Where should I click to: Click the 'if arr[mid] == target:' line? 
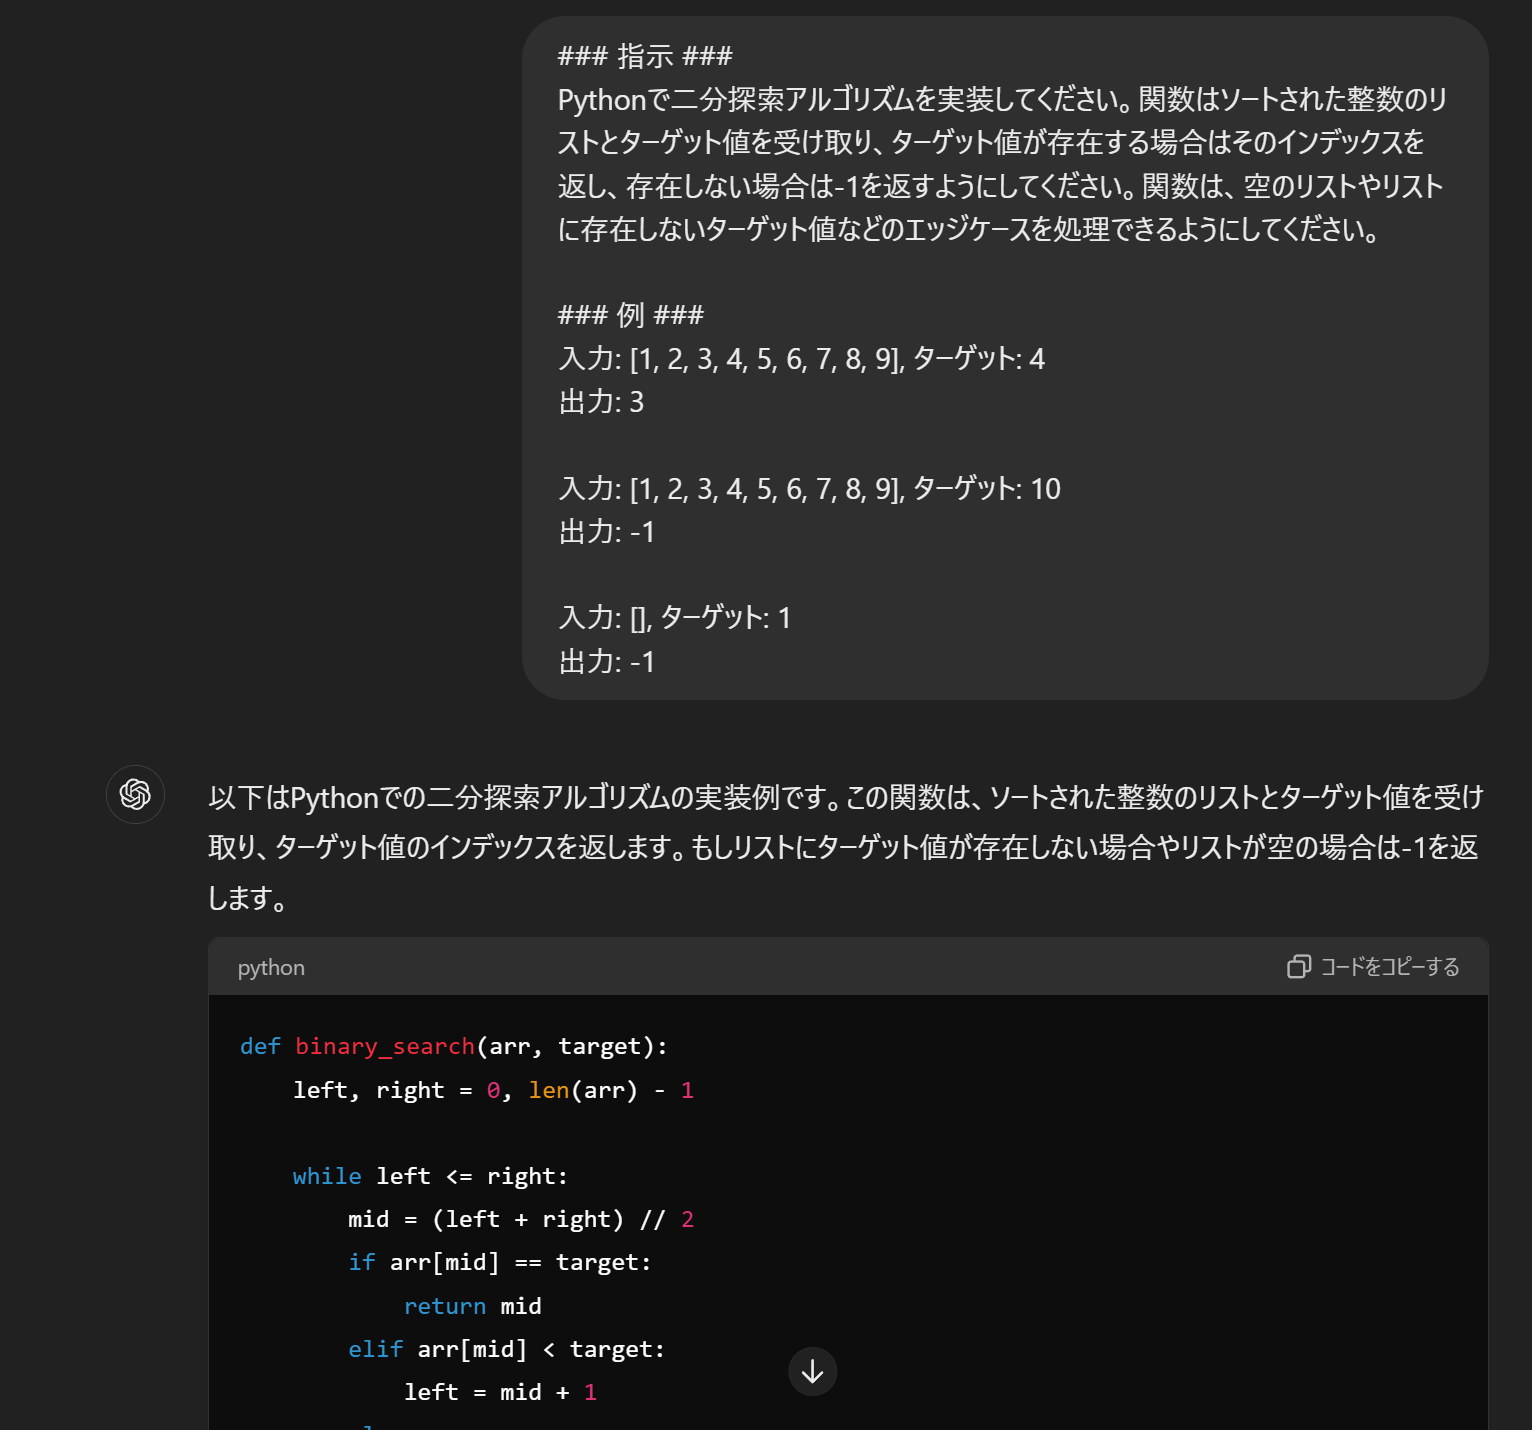point(499,1263)
